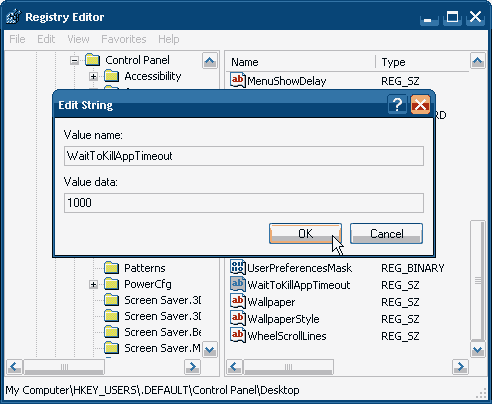Select the UserPreferencesMask value name

click(x=299, y=268)
